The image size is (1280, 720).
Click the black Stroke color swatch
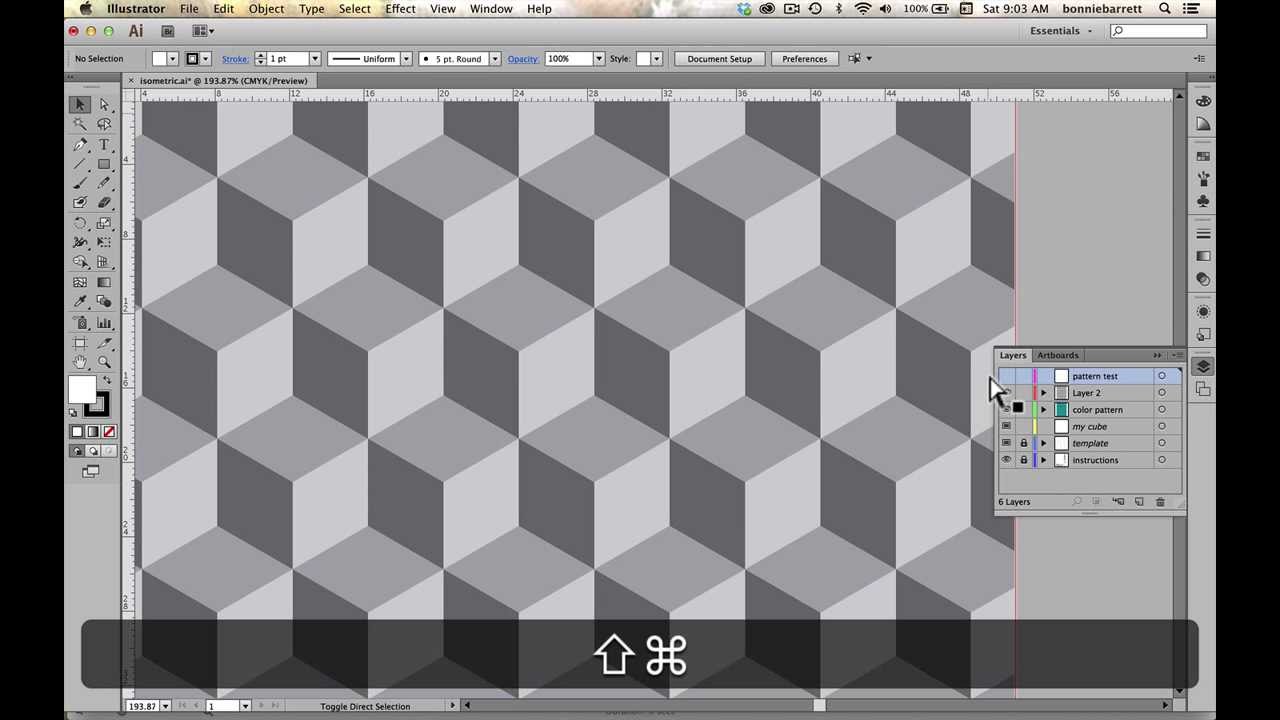click(x=96, y=405)
